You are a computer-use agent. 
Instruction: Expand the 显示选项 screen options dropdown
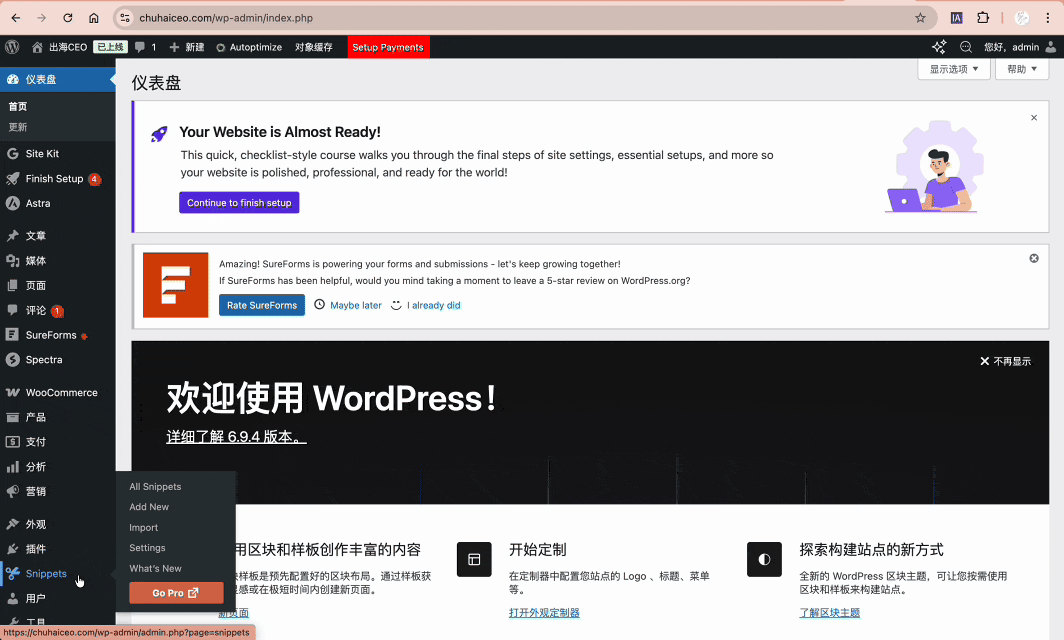(x=953, y=69)
